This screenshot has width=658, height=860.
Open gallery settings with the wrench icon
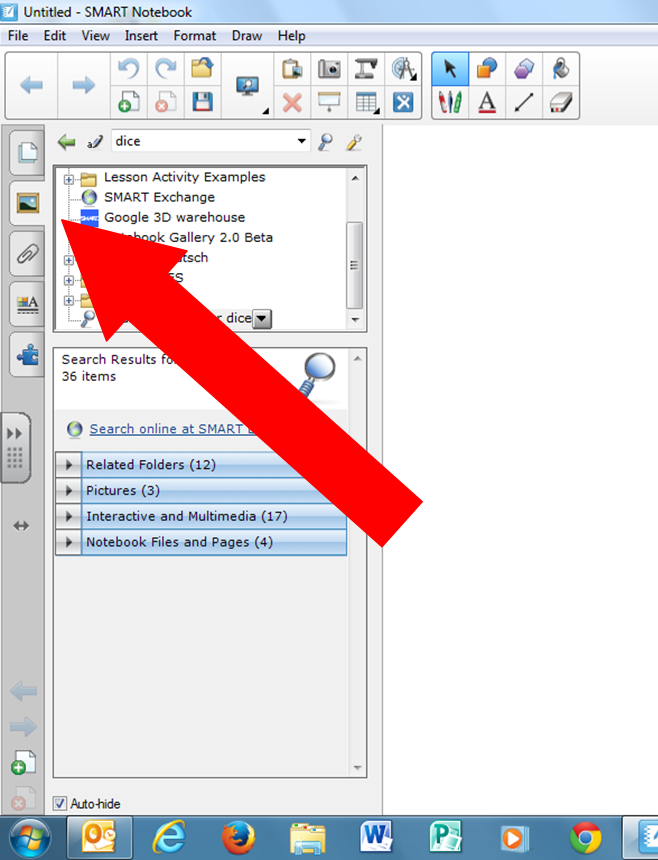pos(354,142)
